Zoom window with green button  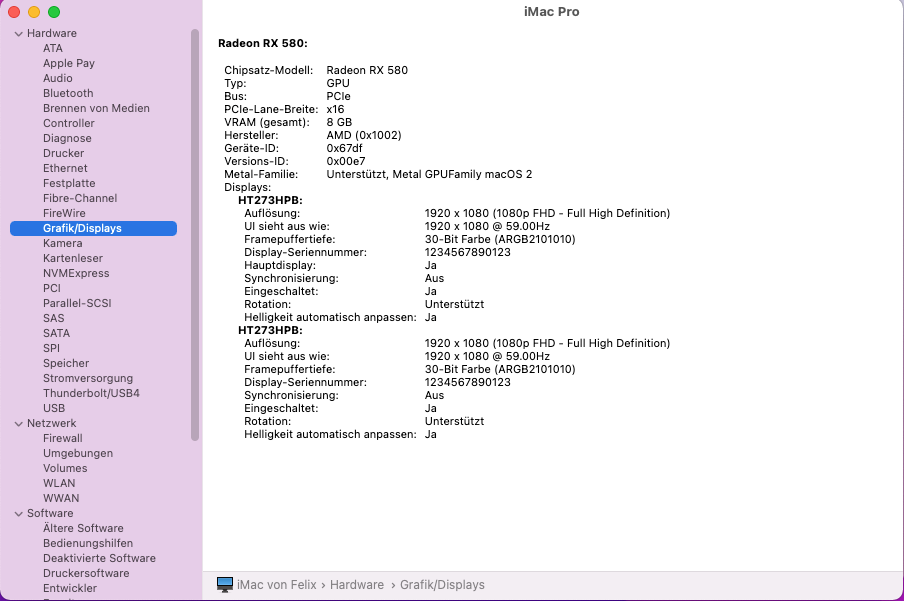click(54, 12)
